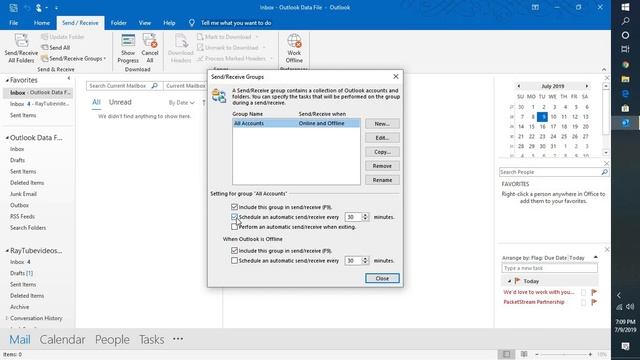Open Calendar in the navigation bar
The image size is (640, 360).
pyautogui.click(x=62, y=340)
